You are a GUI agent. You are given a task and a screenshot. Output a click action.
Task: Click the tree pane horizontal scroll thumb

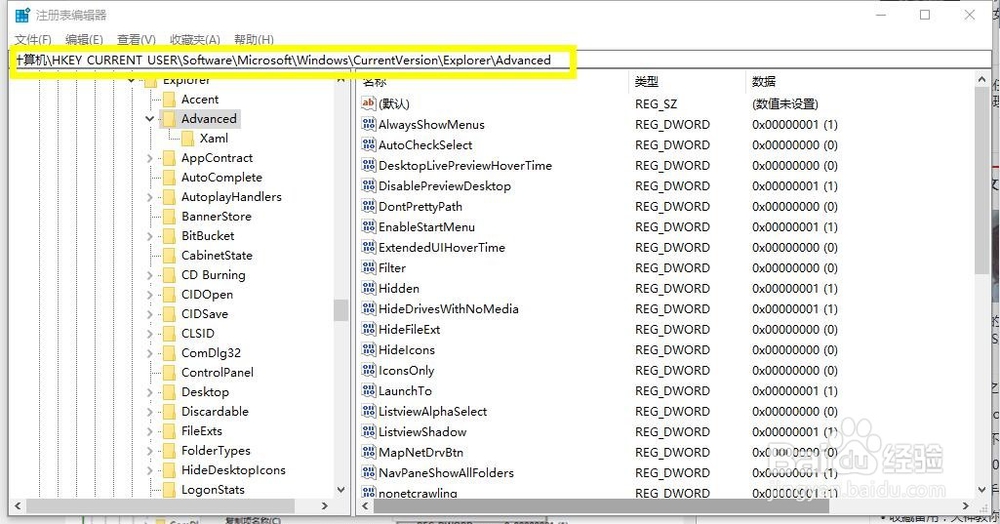161,506
